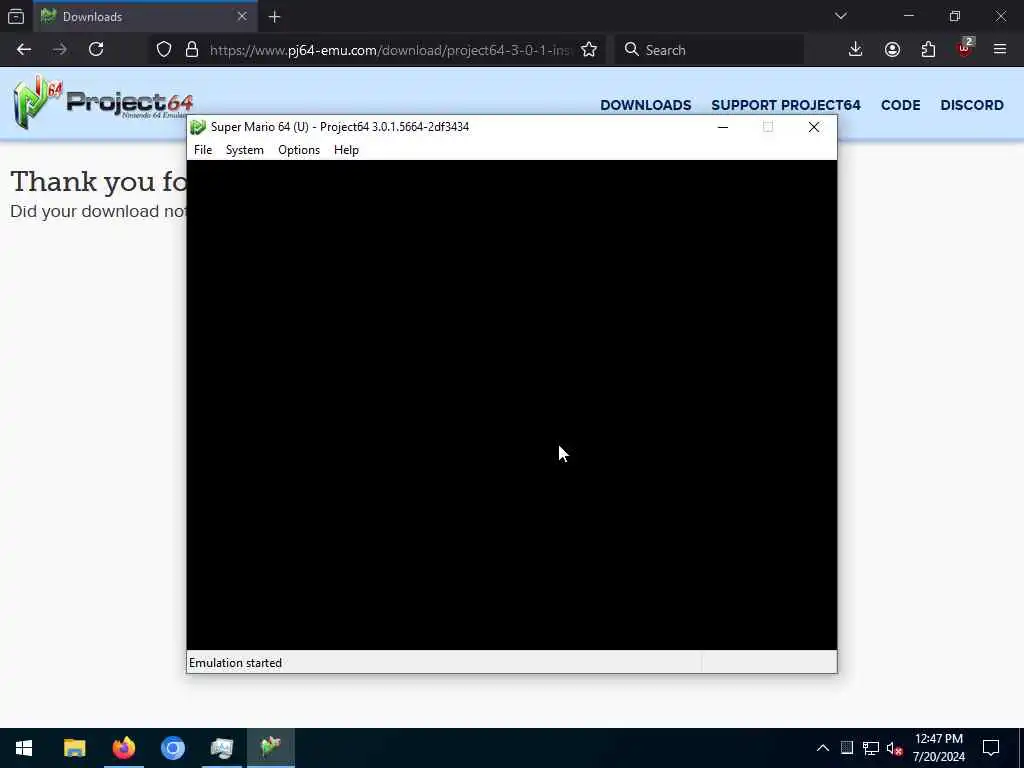Screen dimensions: 1024x768
Task: Show hidden system tray icons
Action: [x=823, y=748]
